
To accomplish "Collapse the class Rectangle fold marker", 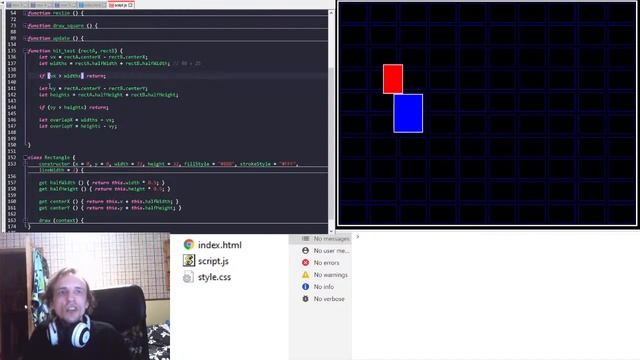I will point(25,157).
